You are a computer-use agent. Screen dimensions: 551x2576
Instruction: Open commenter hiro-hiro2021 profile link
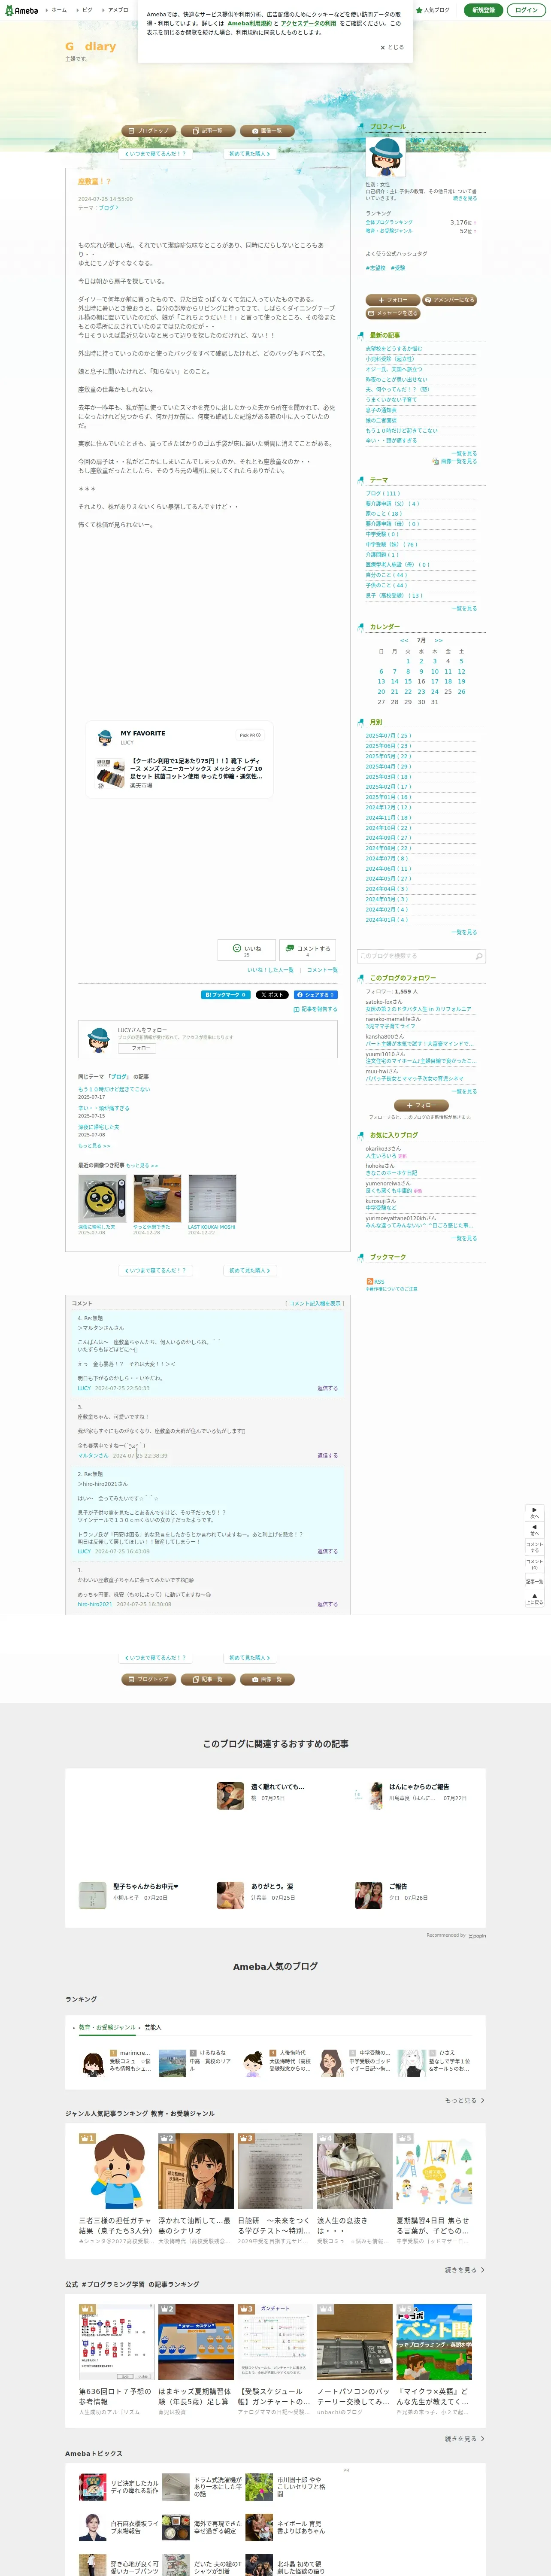(x=95, y=1604)
